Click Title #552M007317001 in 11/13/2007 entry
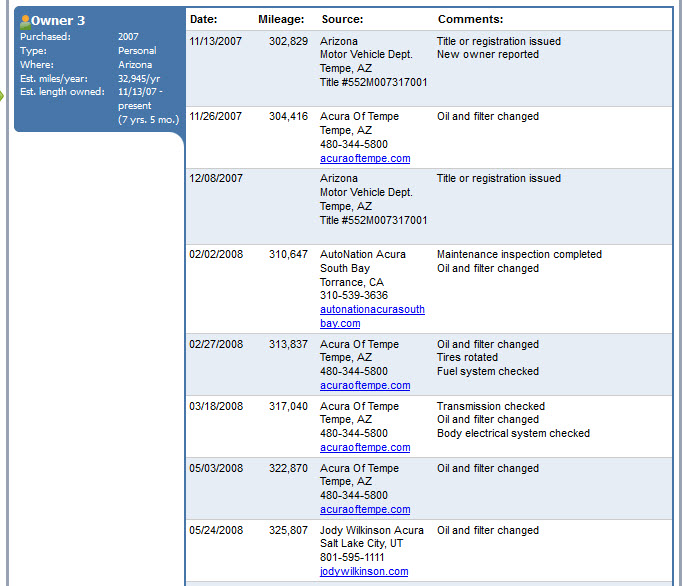The image size is (685, 586). pos(373,82)
